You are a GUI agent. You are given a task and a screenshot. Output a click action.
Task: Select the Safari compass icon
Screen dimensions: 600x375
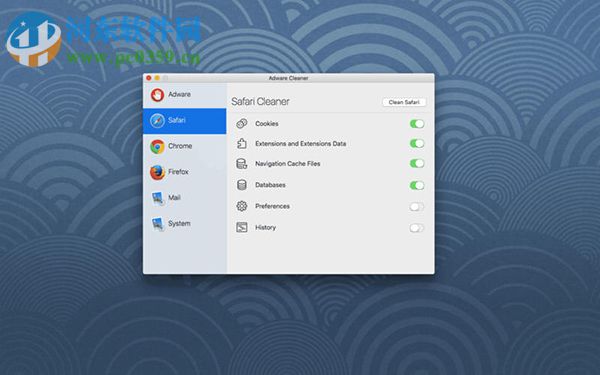[157, 121]
